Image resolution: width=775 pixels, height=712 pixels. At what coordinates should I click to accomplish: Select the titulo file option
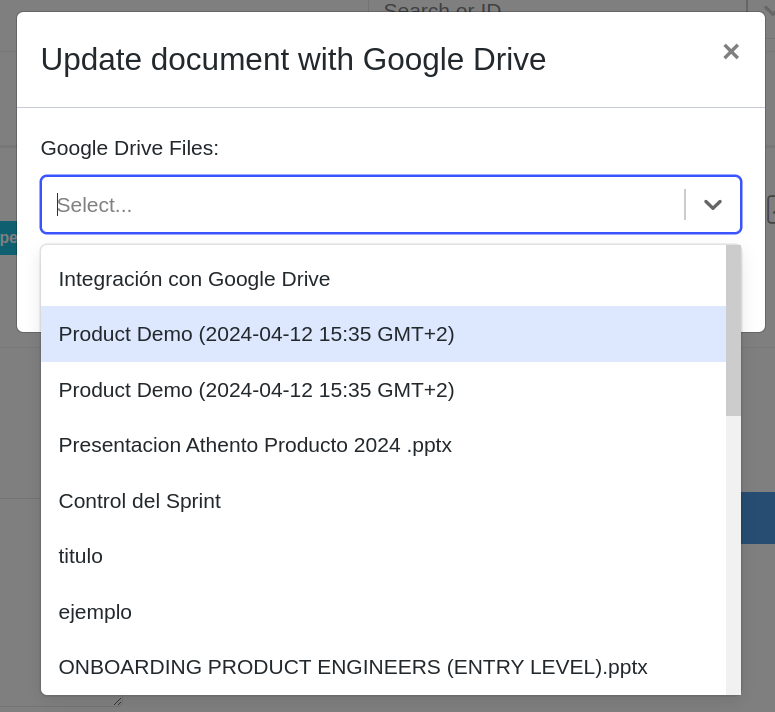click(x=81, y=556)
